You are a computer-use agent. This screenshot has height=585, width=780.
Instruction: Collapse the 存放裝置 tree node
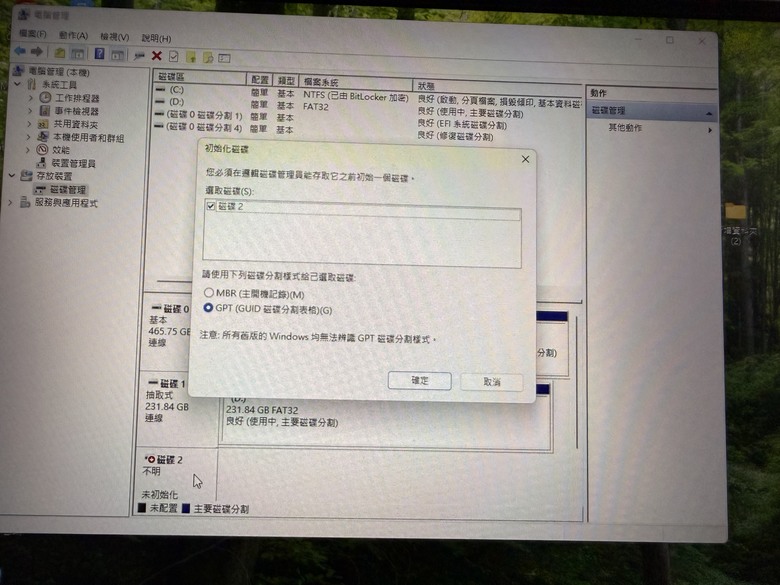click(11, 175)
